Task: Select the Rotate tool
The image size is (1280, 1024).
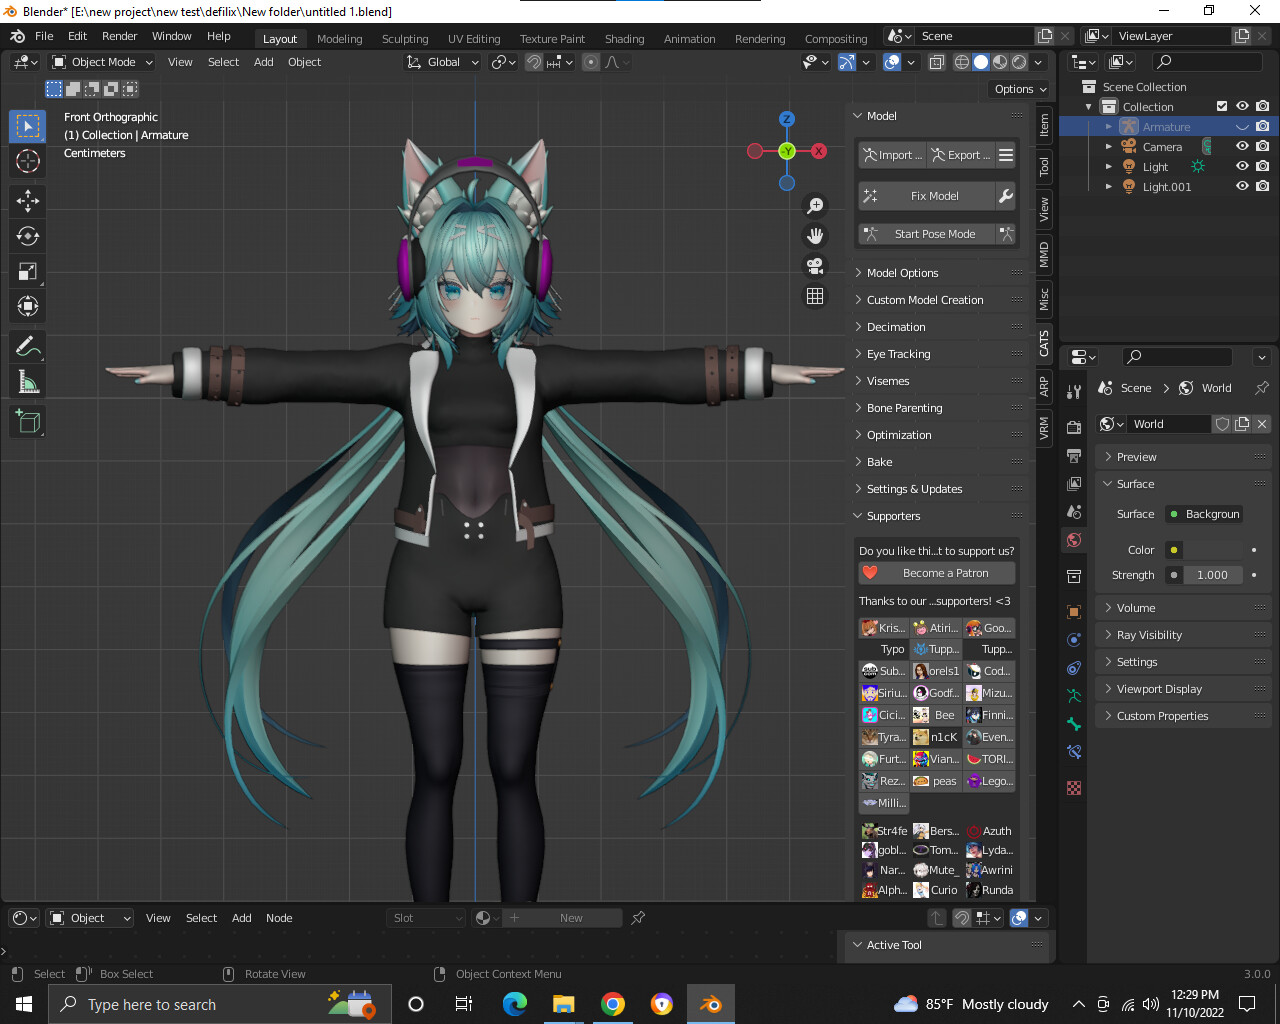Action: click(x=28, y=236)
